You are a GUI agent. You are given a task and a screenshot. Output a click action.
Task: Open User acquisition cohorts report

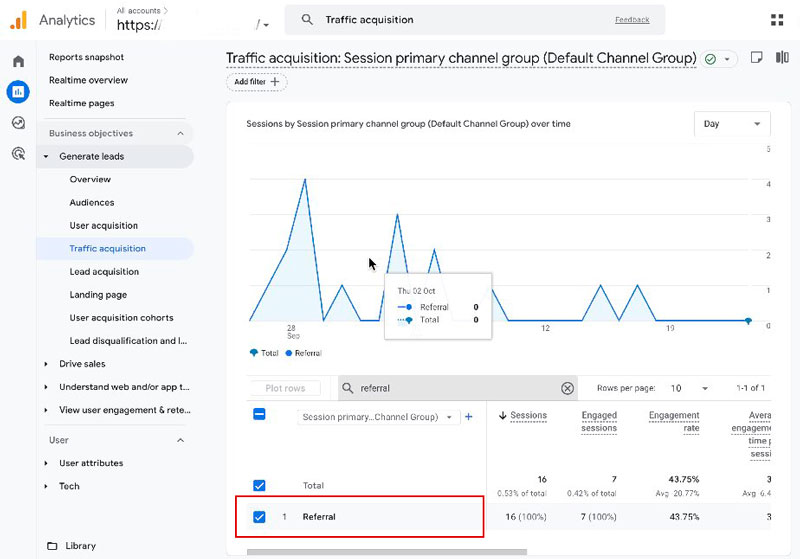click(x=121, y=318)
